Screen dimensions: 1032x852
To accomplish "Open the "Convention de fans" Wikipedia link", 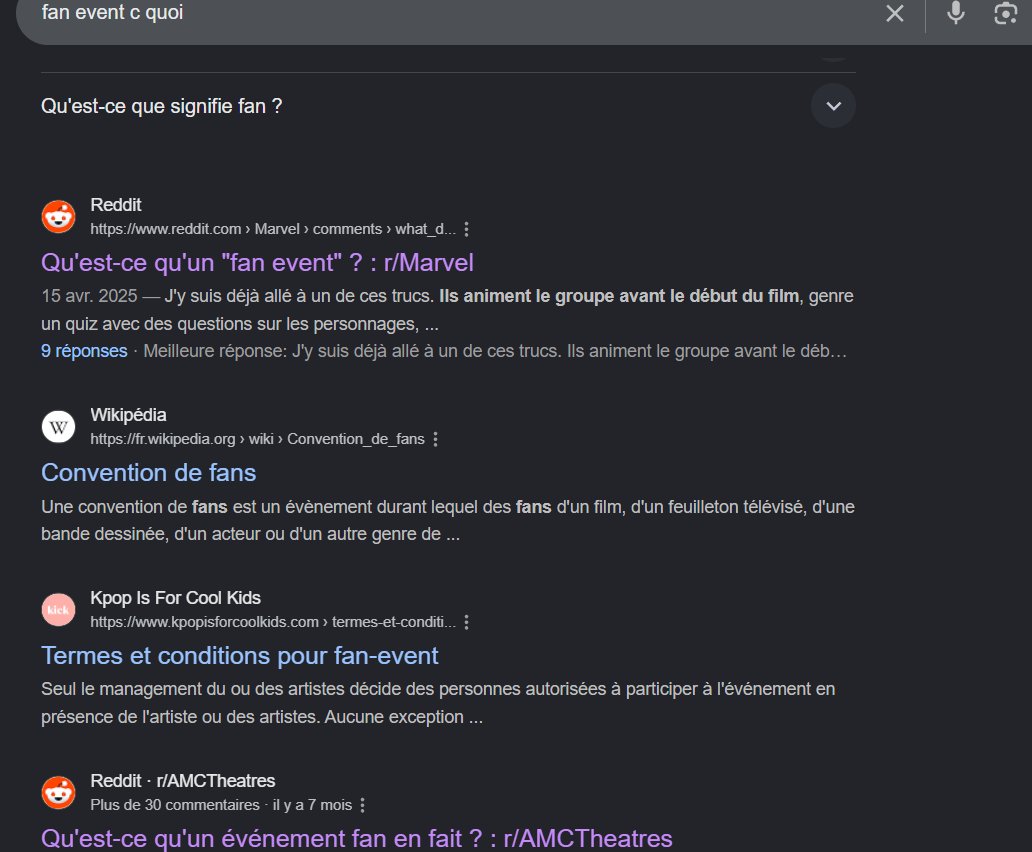I will tap(149, 472).
